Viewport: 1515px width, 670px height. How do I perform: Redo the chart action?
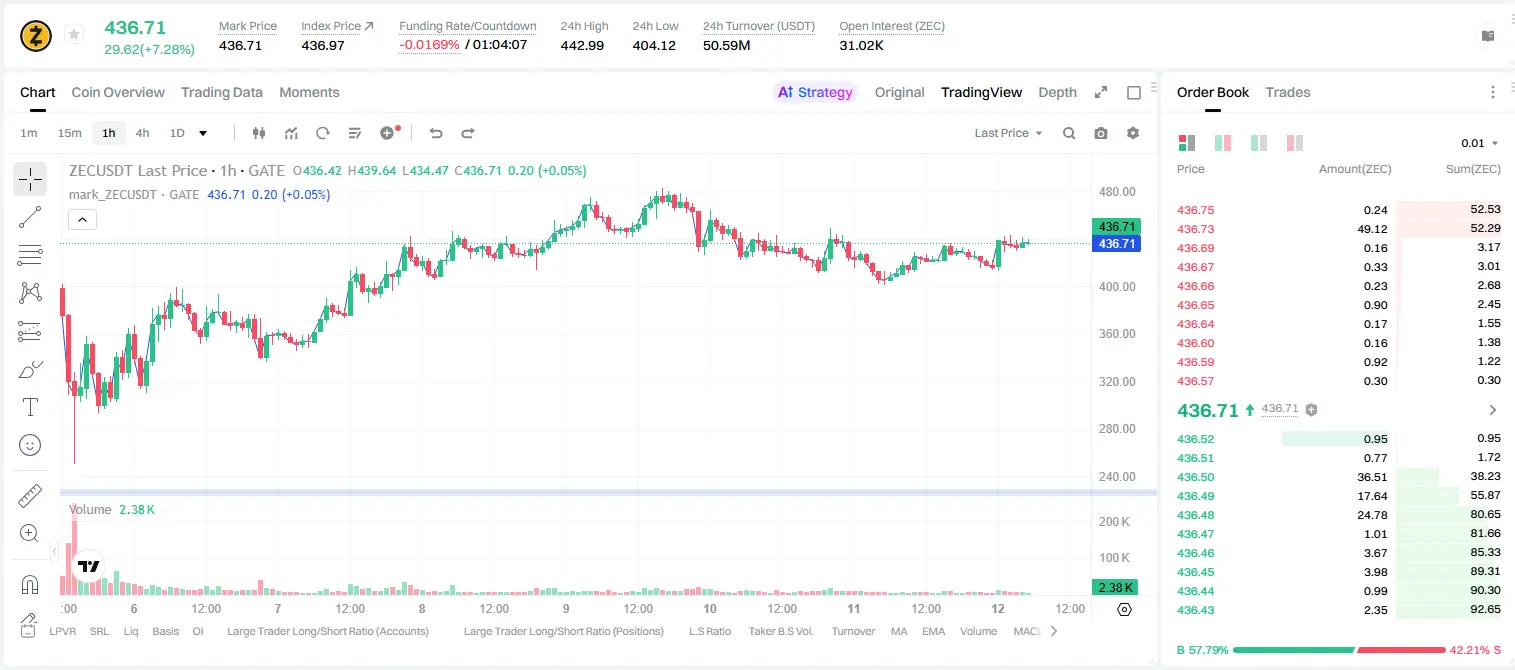pyautogui.click(x=467, y=133)
